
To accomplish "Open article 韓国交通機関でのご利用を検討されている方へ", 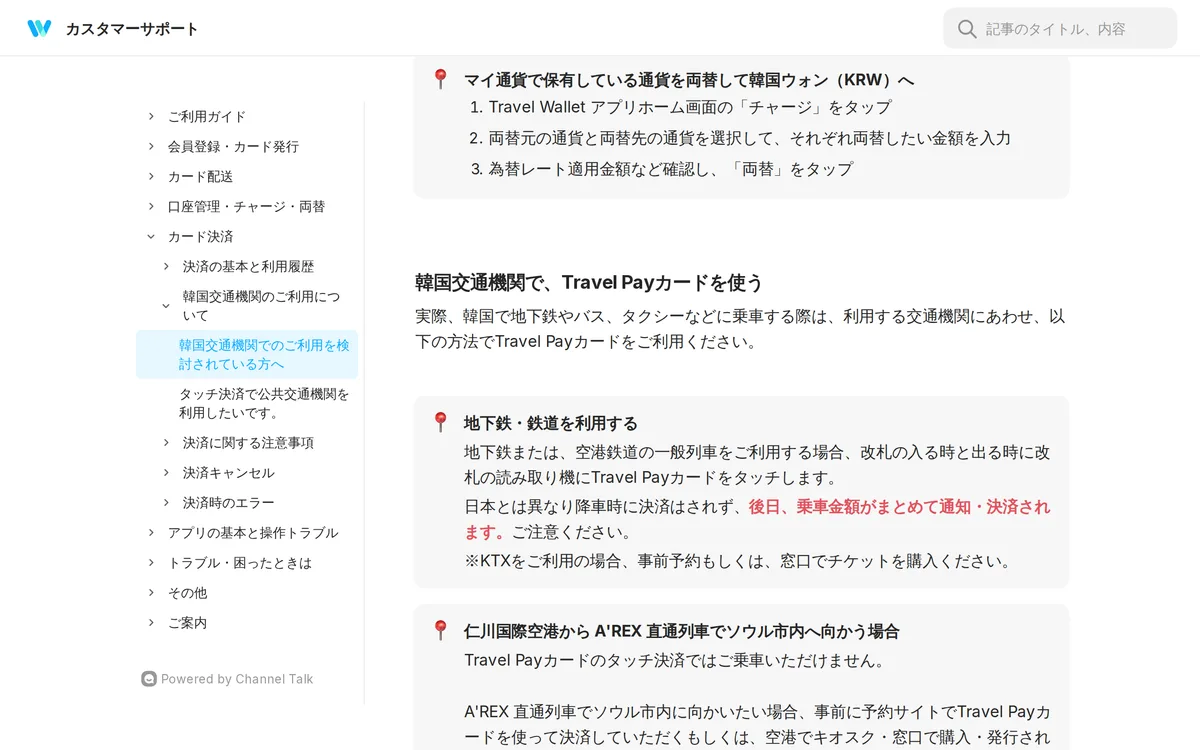I will pos(247,354).
